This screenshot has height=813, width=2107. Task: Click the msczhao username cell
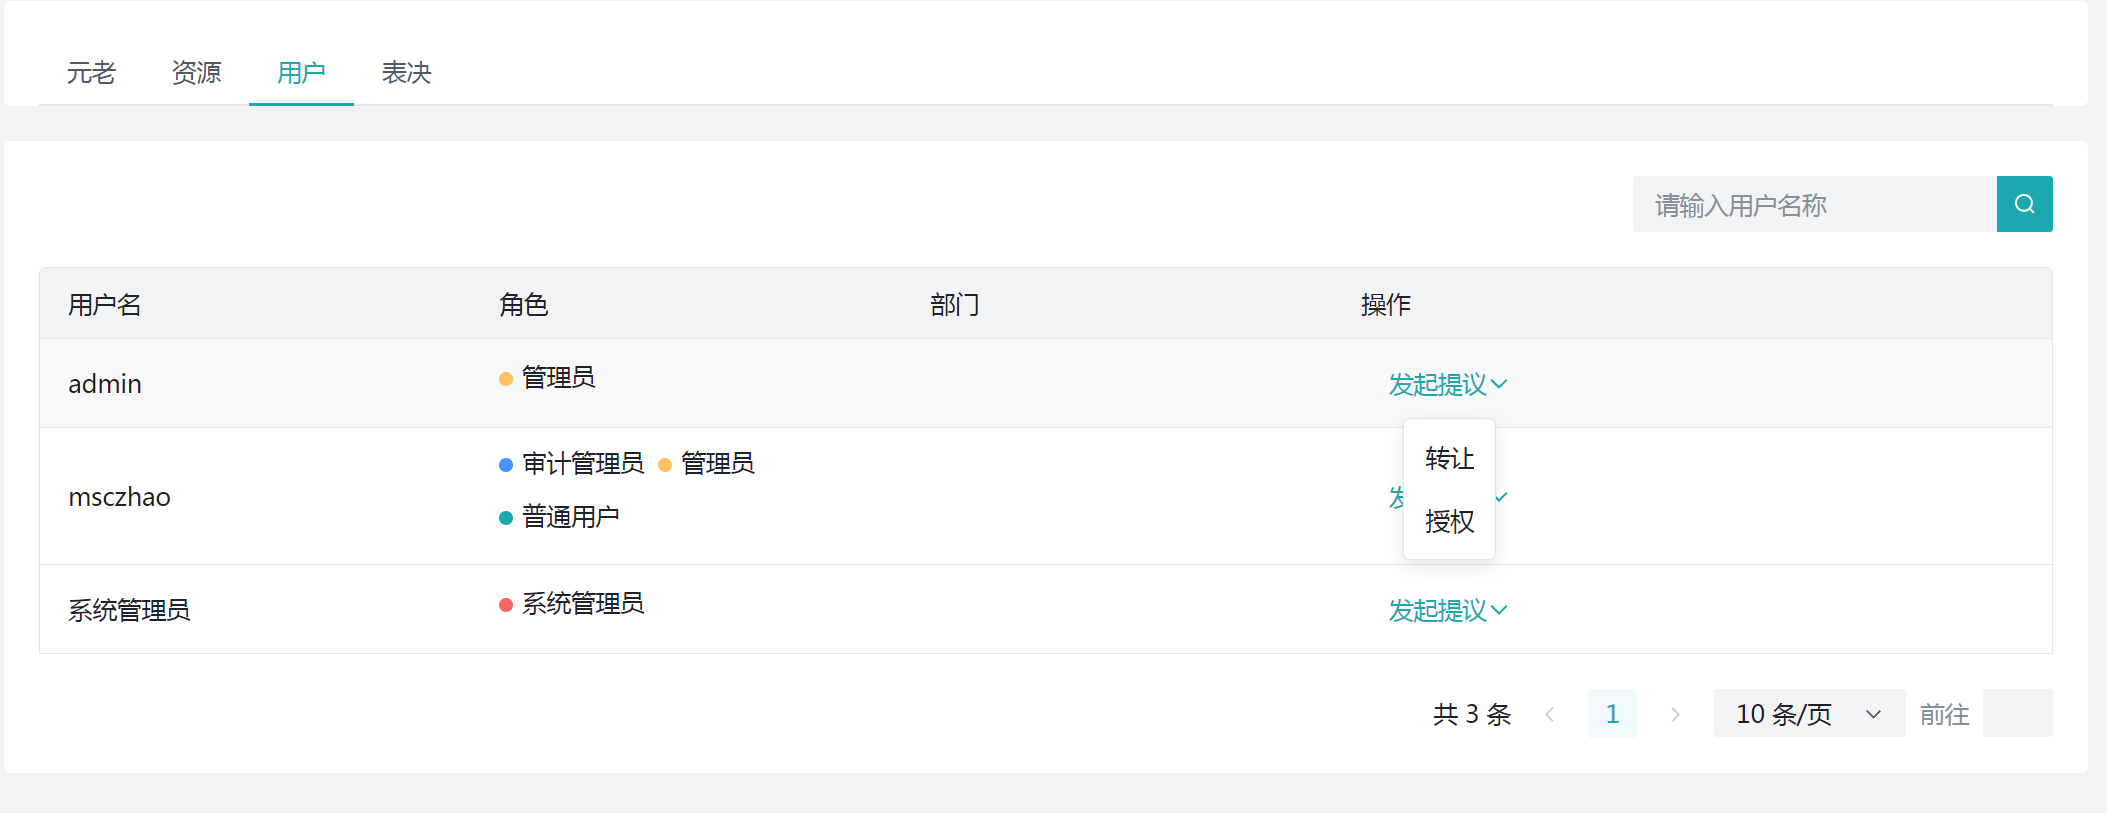pos(119,497)
